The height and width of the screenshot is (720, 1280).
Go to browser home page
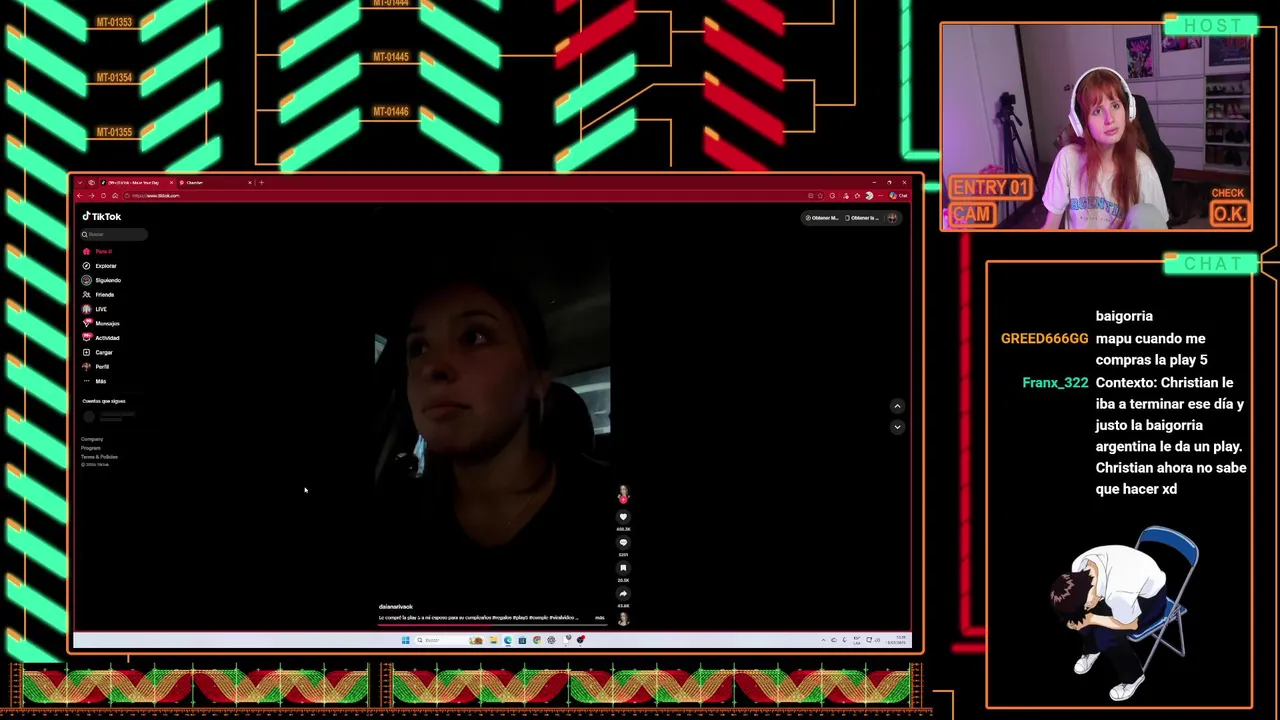(115, 196)
